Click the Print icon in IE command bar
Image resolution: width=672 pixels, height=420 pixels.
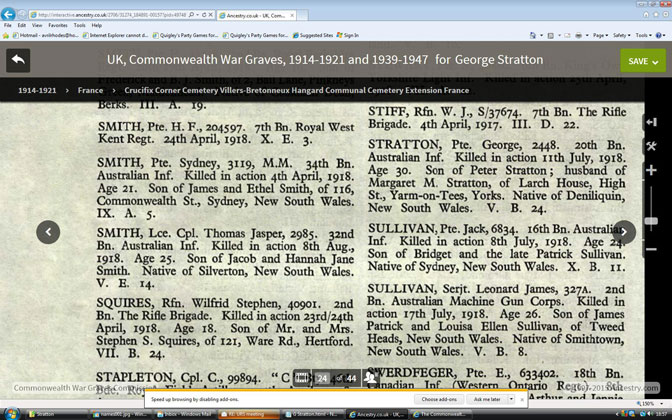coord(579,36)
